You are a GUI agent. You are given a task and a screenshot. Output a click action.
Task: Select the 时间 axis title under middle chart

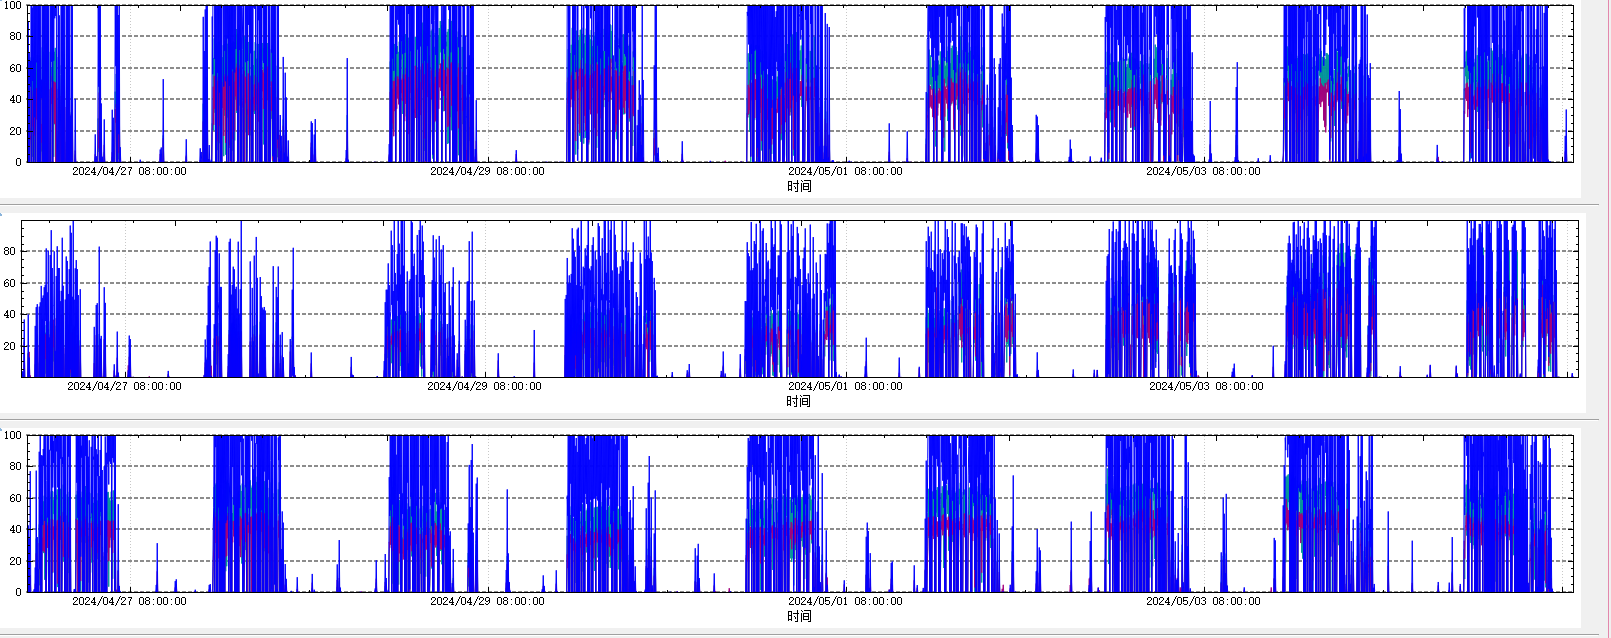coord(798,401)
